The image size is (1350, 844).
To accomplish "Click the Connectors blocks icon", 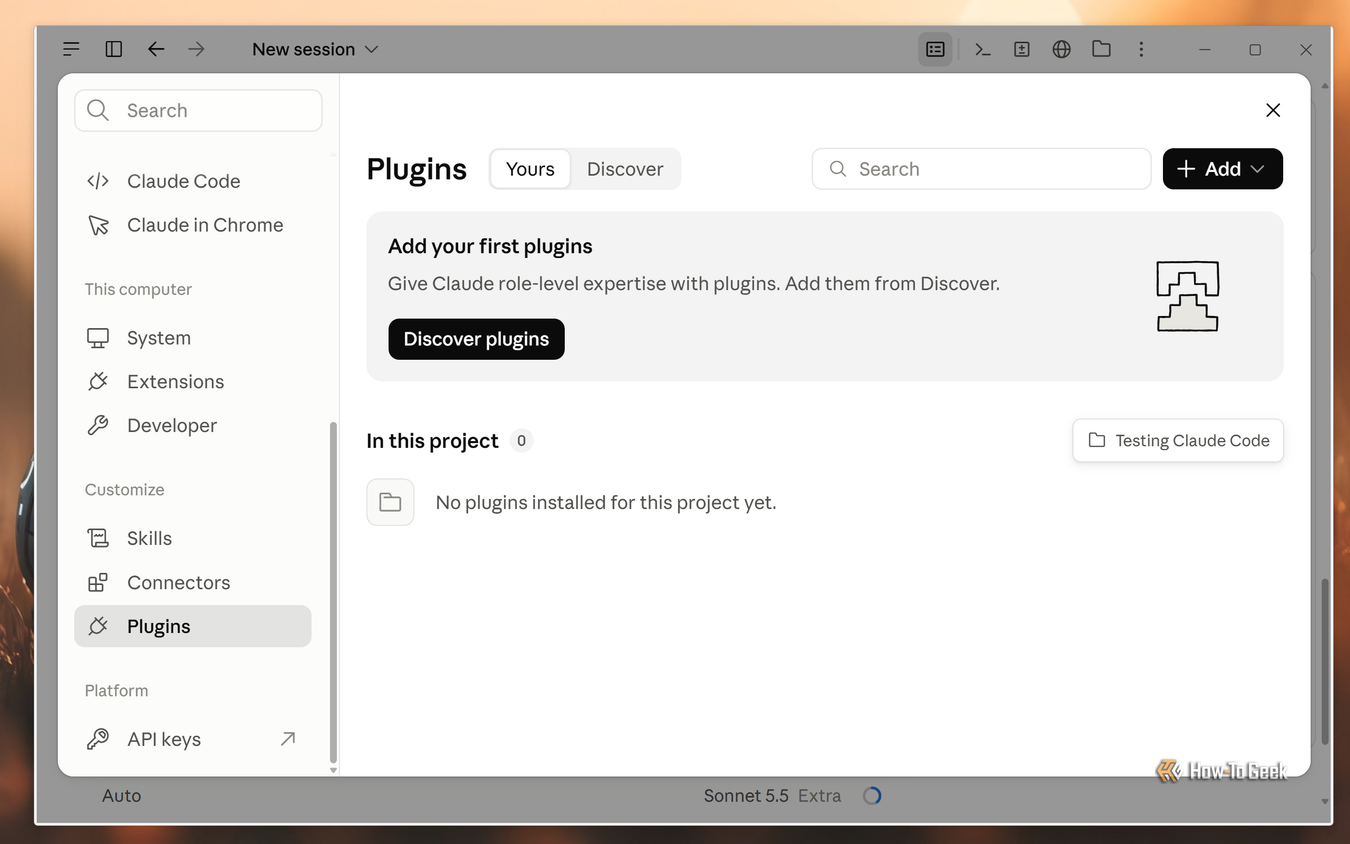I will point(98,582).
